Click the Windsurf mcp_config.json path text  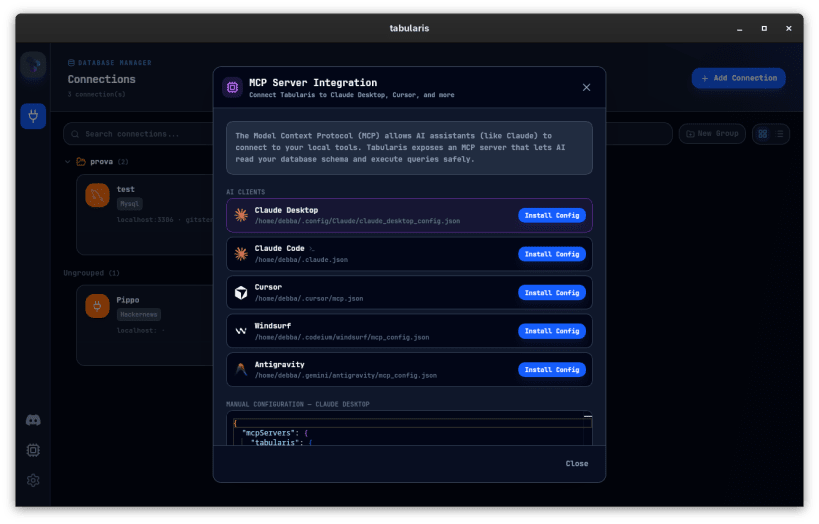pos(342,337)
